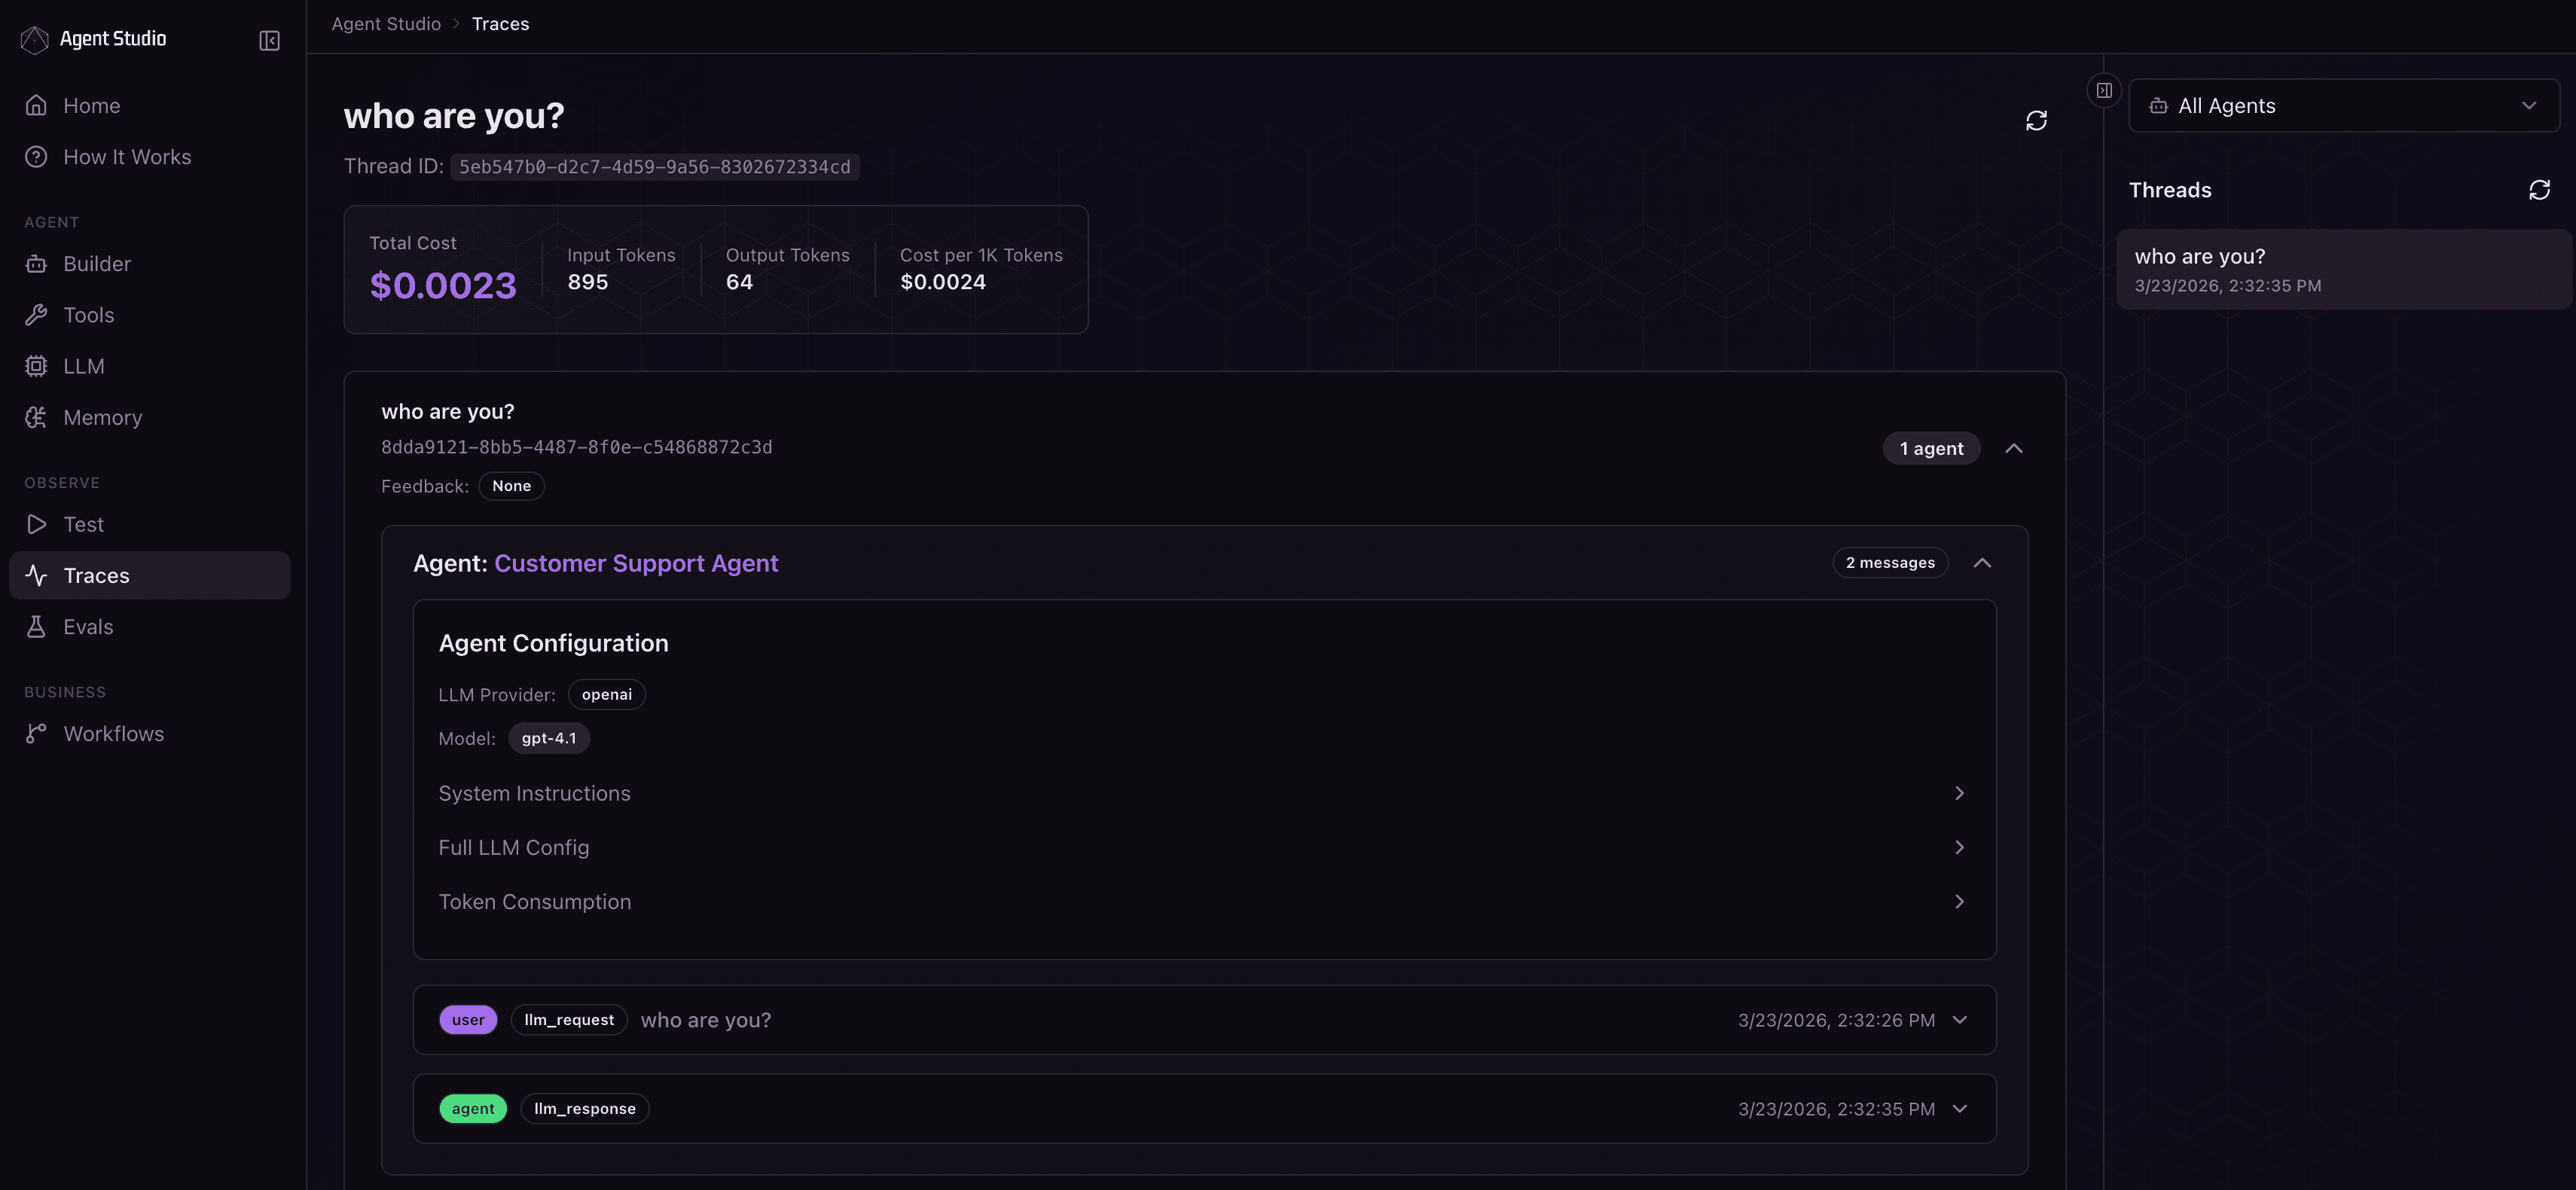The width and height of the screenshot is (2576, 1190).
Task: Collapse the Customer Support Agent messages
Action: coord(1981,563)
